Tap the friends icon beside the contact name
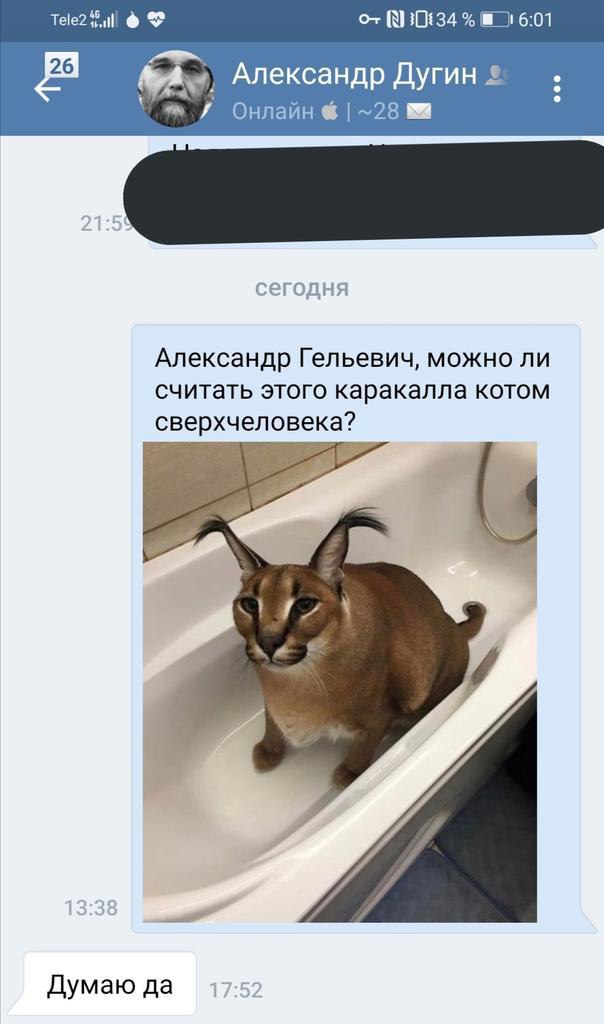The image size is (604, 1024). 497,76
